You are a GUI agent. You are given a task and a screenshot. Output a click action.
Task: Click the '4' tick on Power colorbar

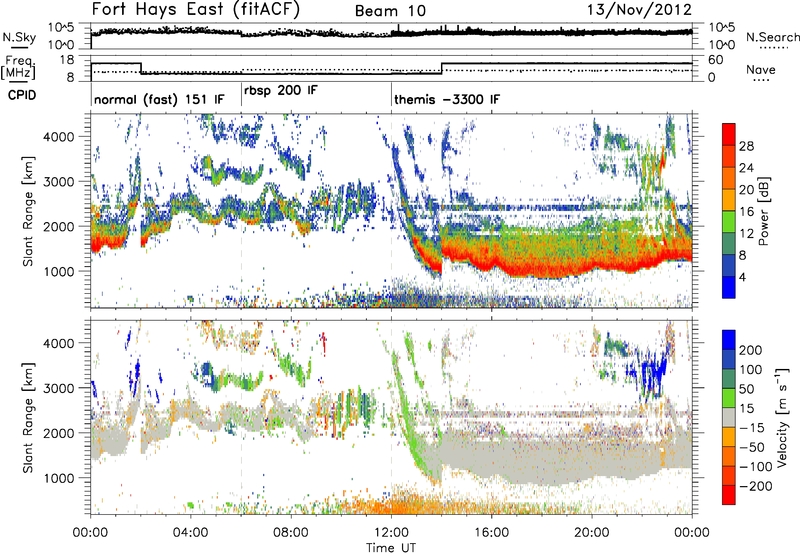tap(743, 277)
